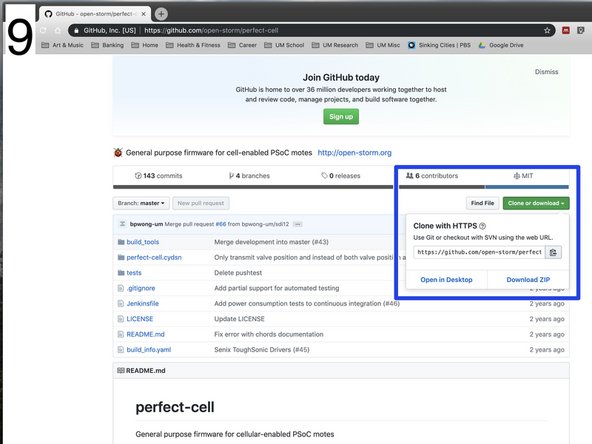
Task: Open pull request #66 link
Action: [x=220, y=224]
